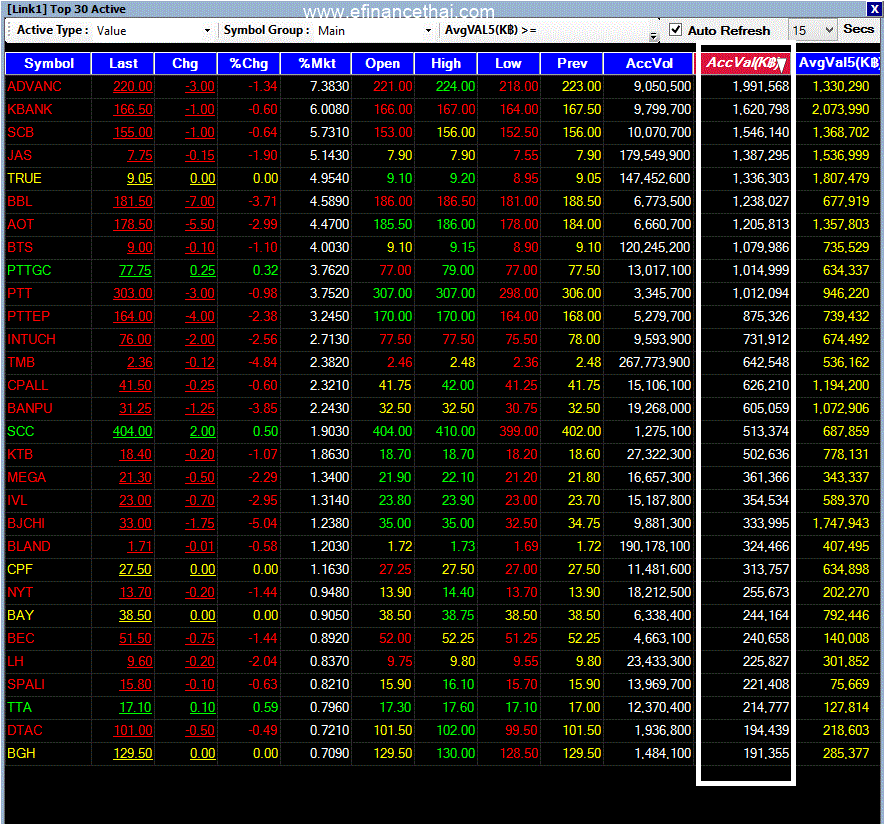Viewport: 885px width, 824px height.
Task: Select the PTTGC symbol
Action: coord(29,270)
